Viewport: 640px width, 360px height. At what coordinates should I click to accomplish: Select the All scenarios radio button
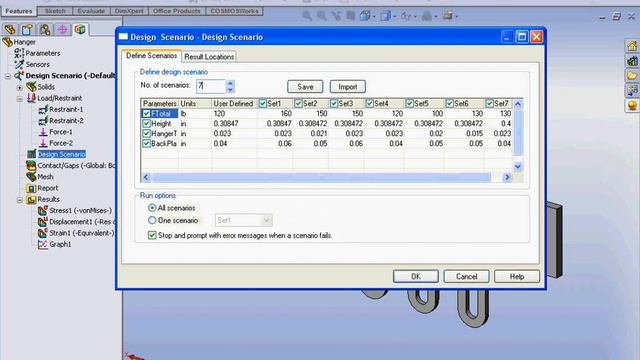pyautogui.click(x=152, y=208)
